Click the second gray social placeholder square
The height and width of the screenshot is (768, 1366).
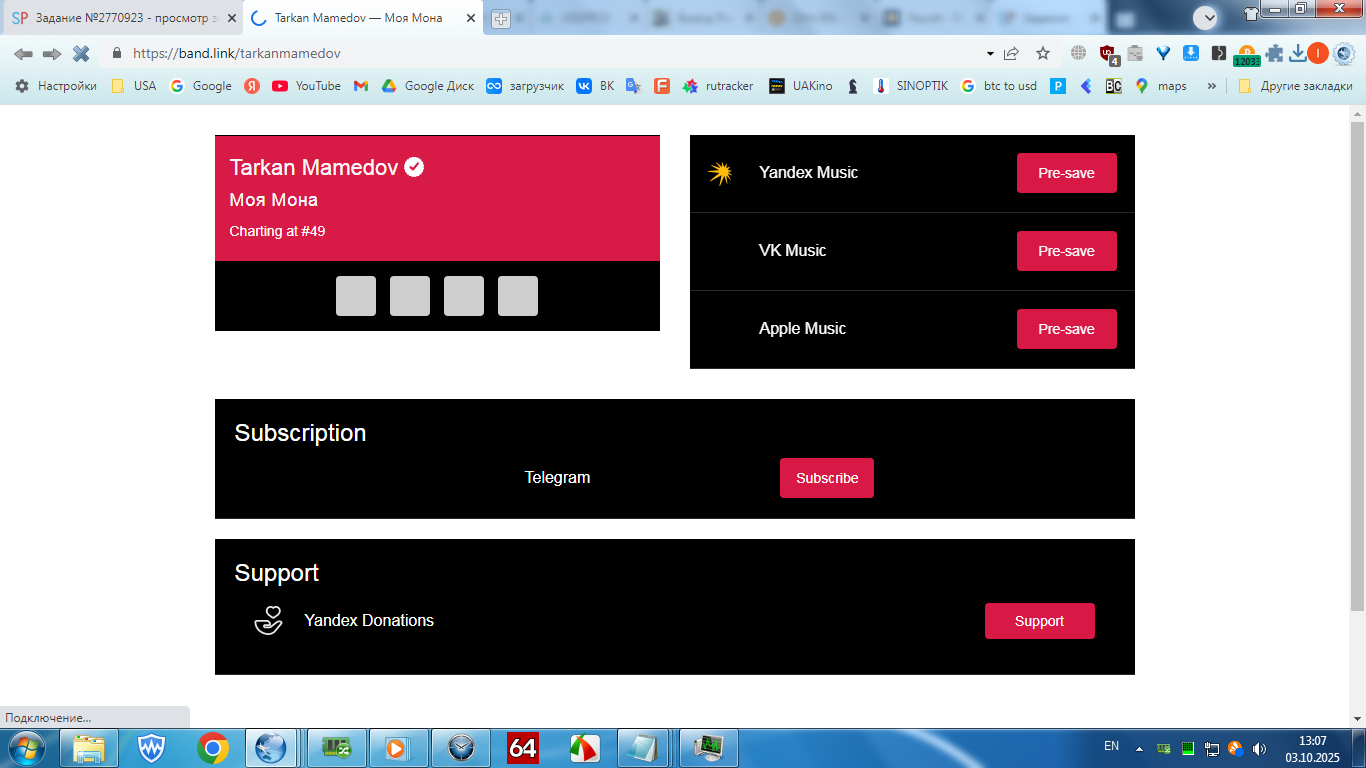(x=410, y=296)
